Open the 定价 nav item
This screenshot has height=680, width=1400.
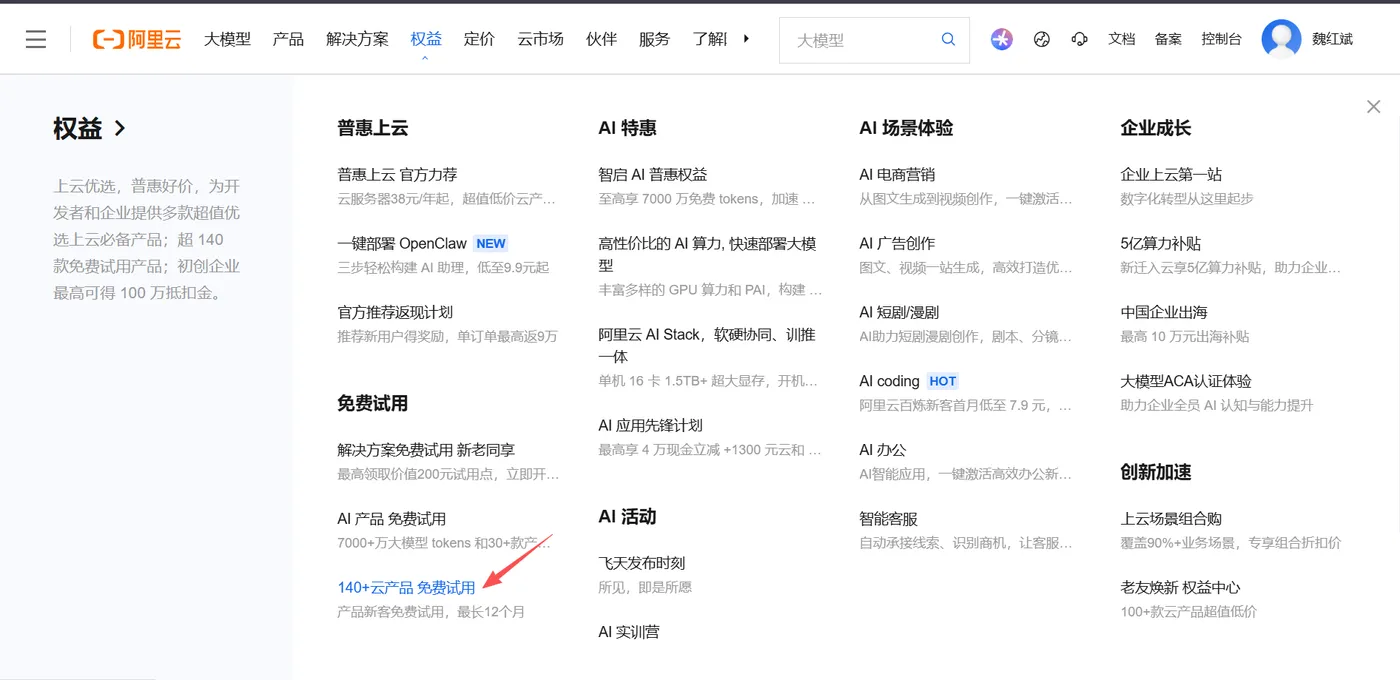479,39
